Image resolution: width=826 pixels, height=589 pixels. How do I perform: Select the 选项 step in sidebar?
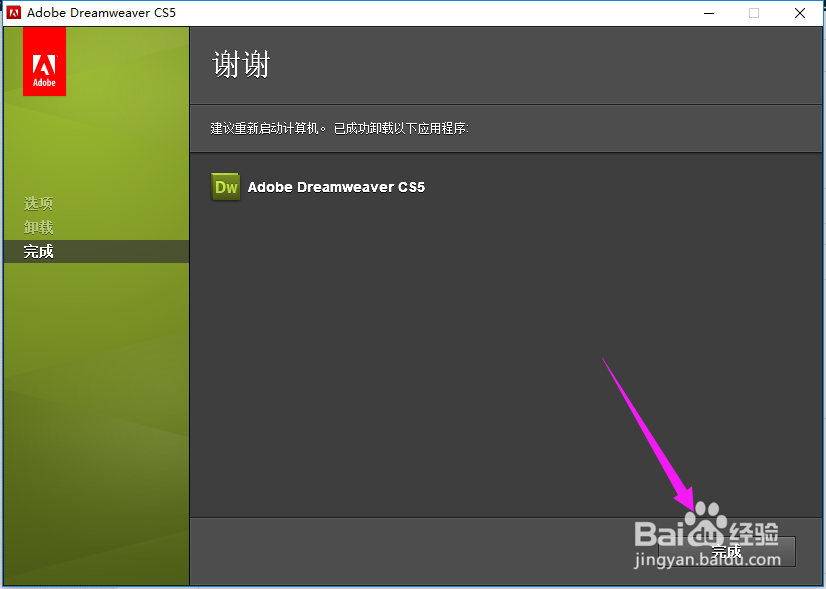(x=38, y=203)
